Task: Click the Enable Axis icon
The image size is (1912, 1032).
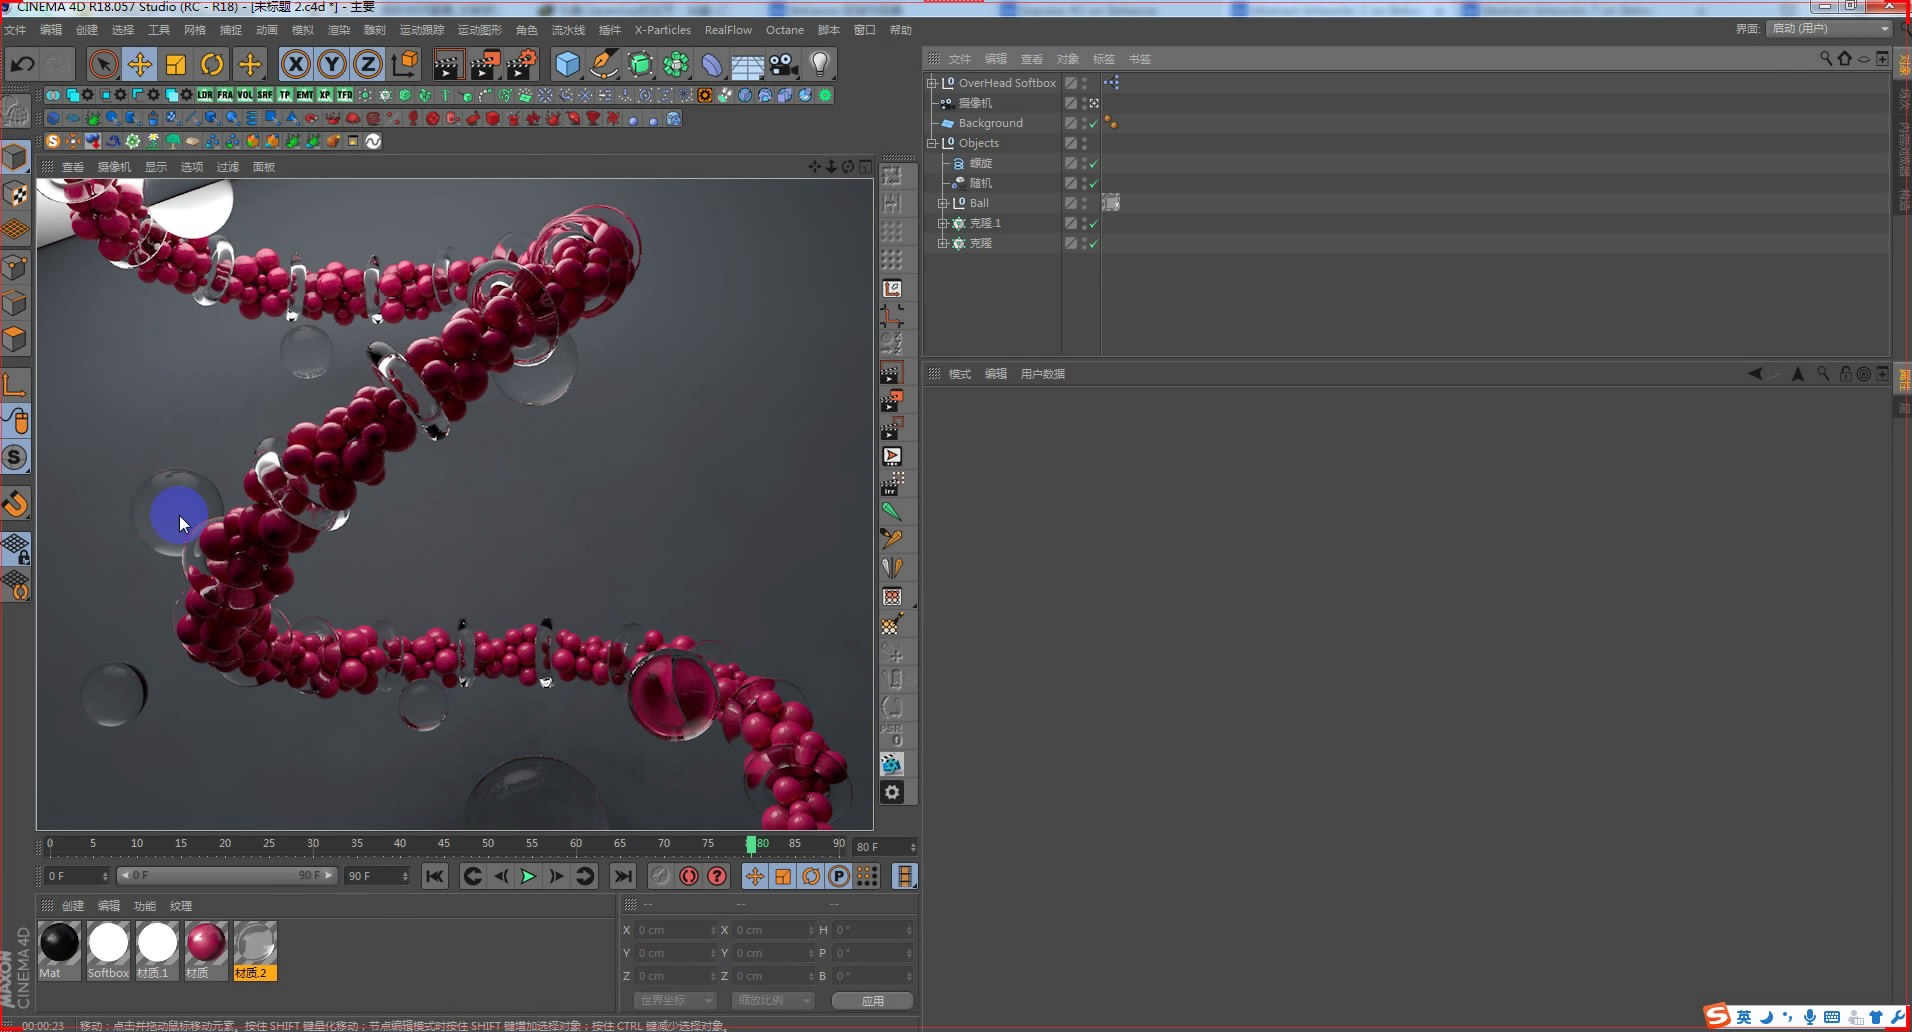Action: pos(15,385)
